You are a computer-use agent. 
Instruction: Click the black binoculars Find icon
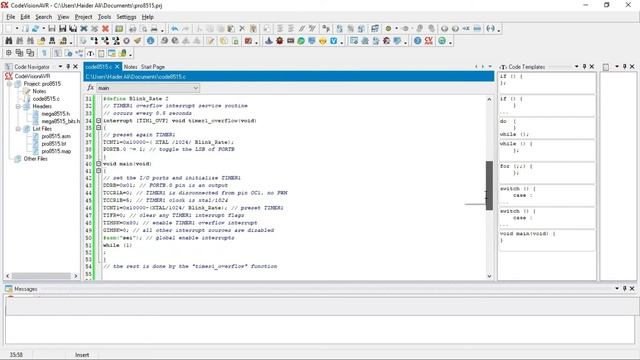click(9, 41)
